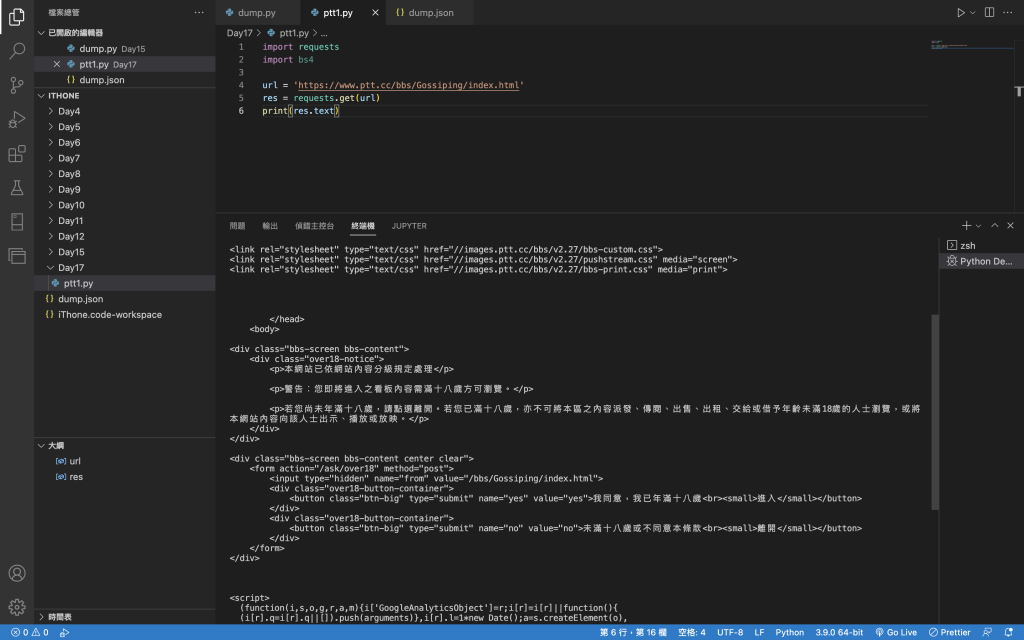Open the new terminal dropdown arrow
The width and height of the screenshot is (1024, 640).
(978, 226)
